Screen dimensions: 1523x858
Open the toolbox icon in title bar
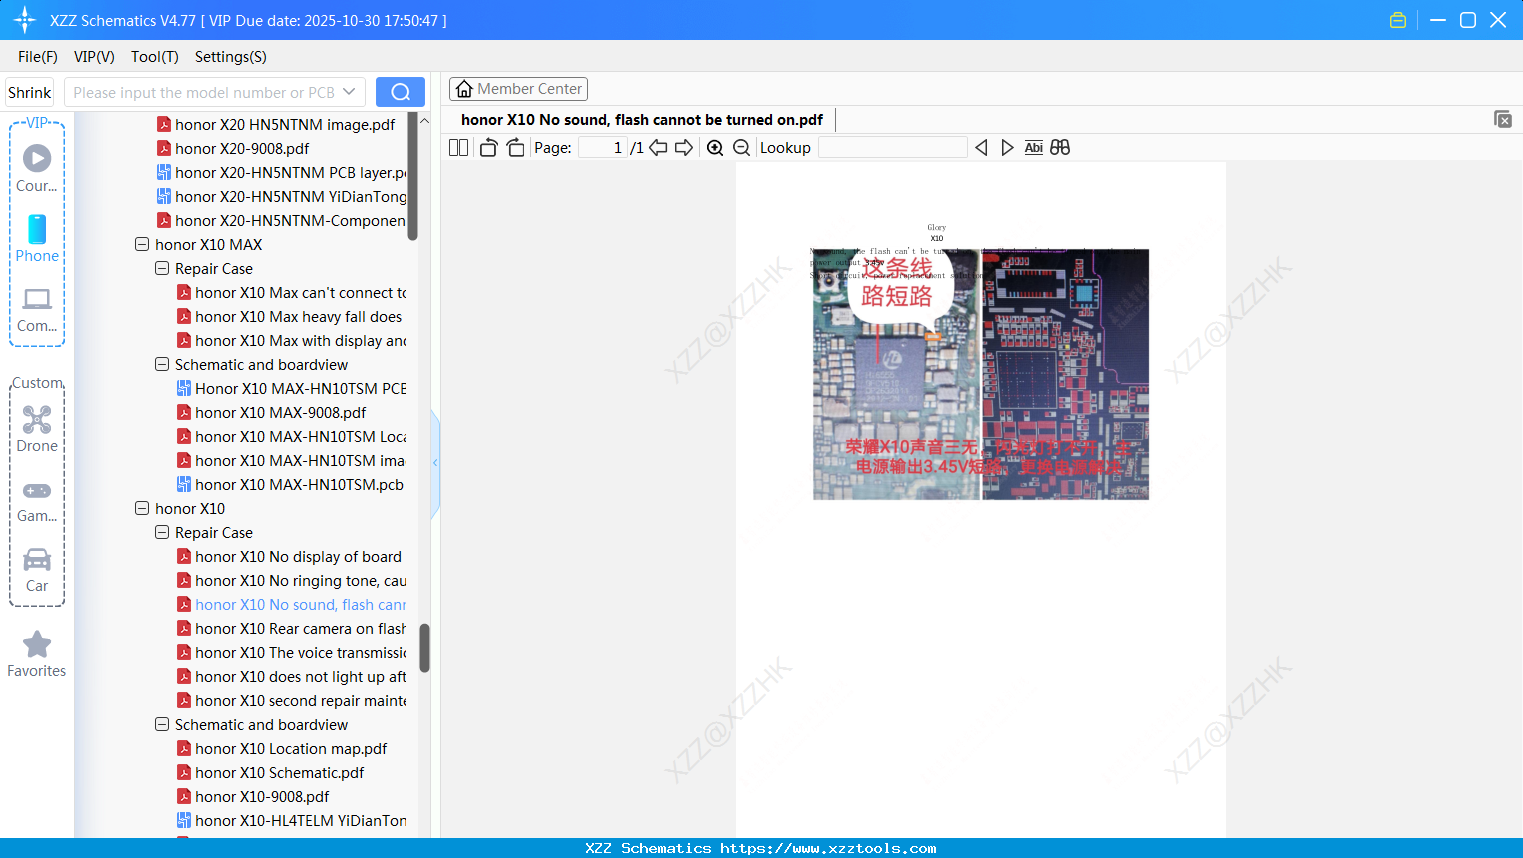1398,20
